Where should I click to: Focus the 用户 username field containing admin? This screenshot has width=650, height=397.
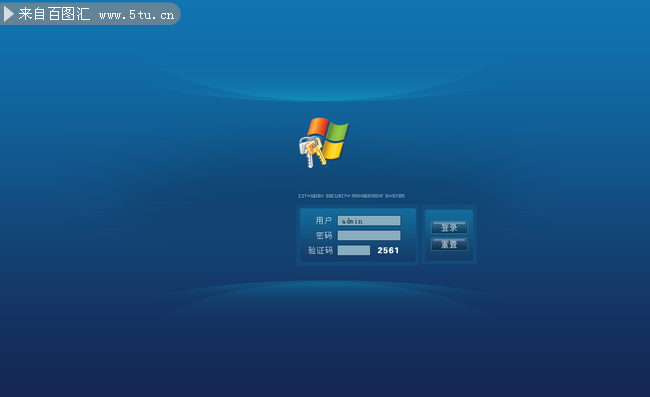click(369, 220)
